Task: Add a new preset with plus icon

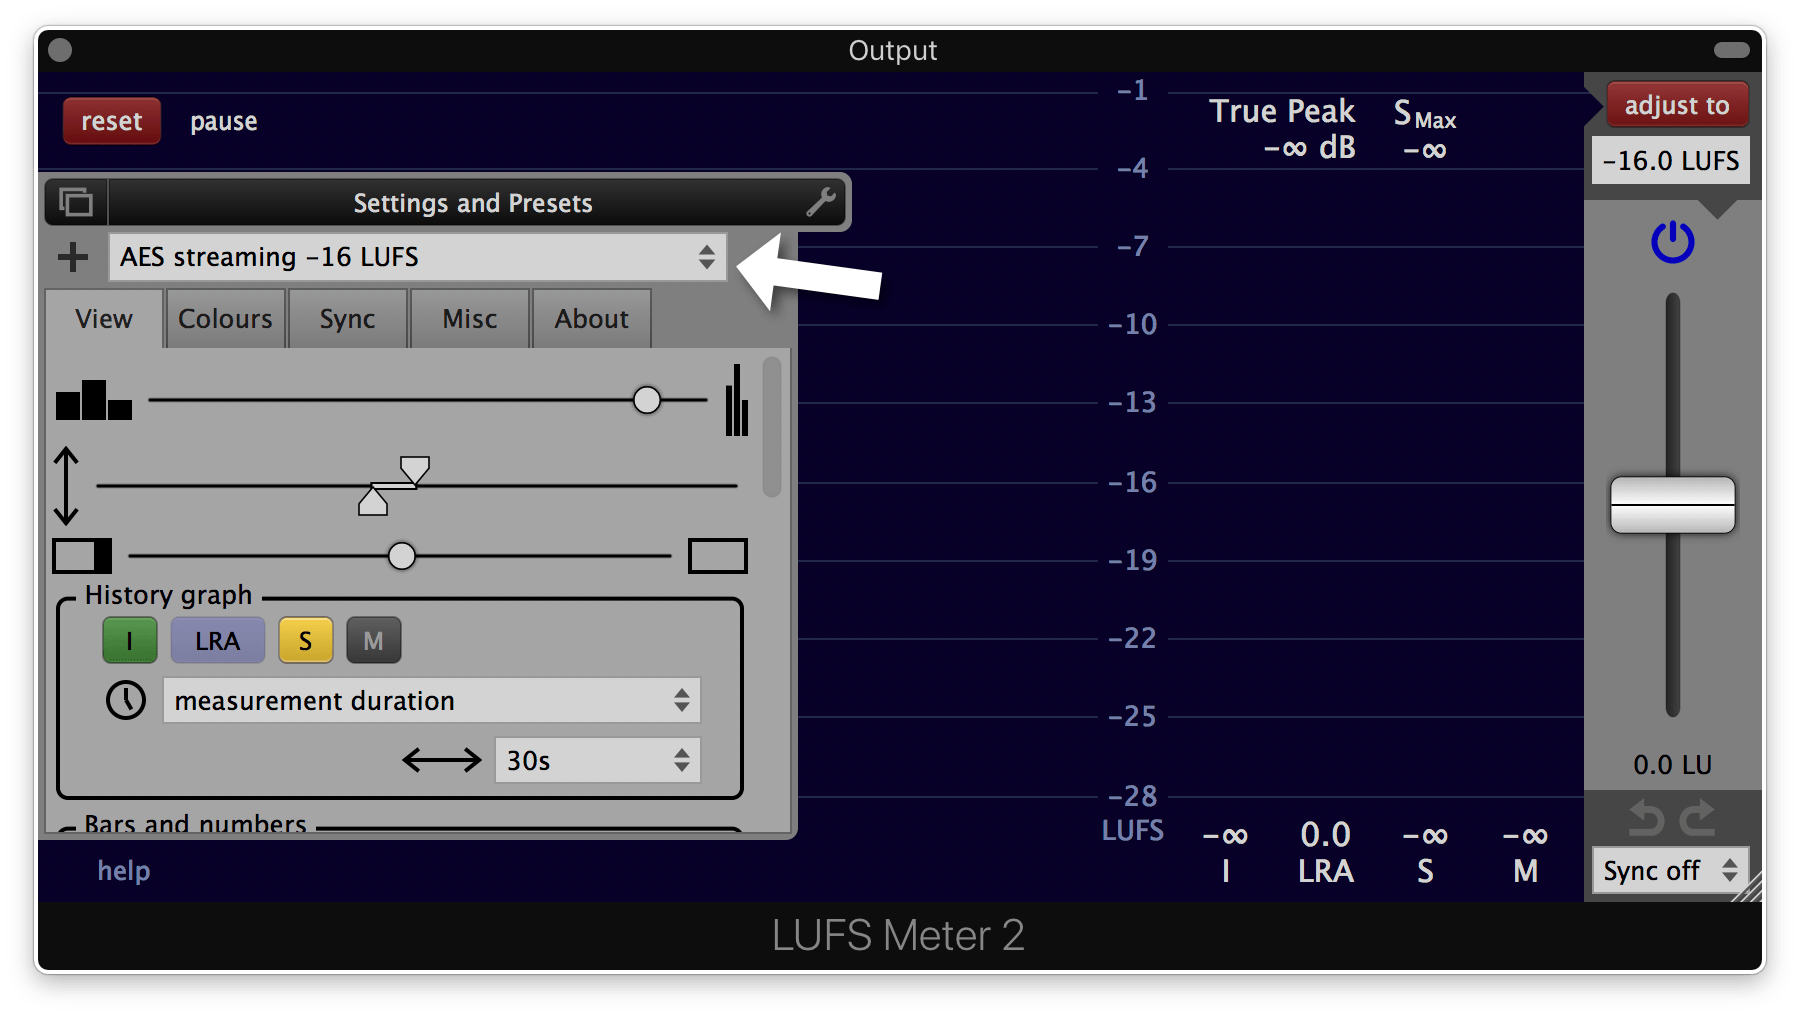Action: pyautogui.click(x=72, y=257)
